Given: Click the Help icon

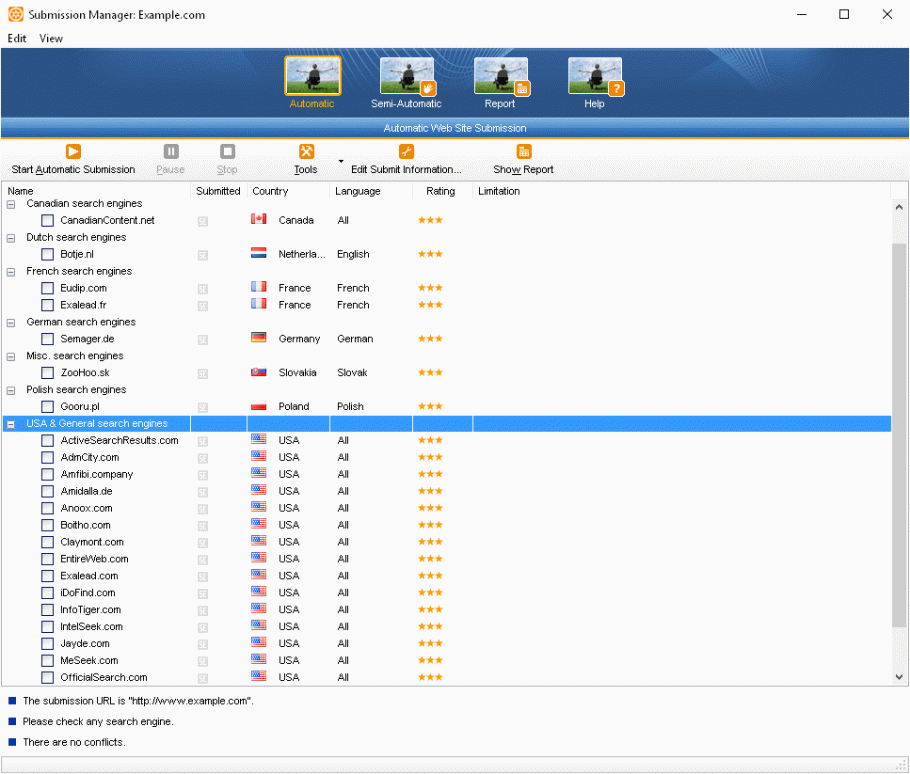Looking at the screenshot, I should pos(594,78).
